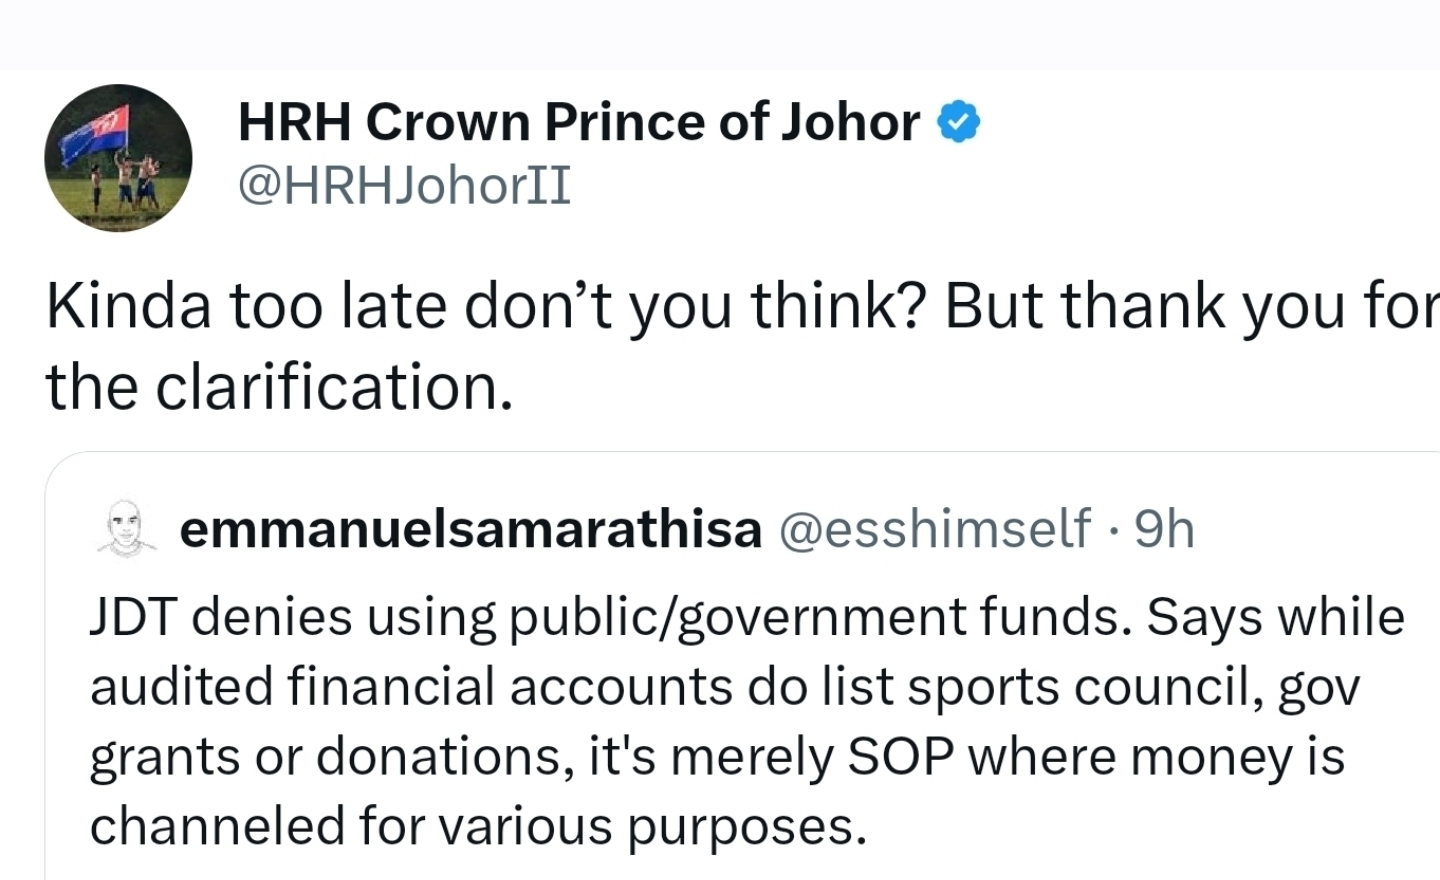The height and width of the screenshot is (880, 1440).
Task: Open the "HRH Crown Prince of Johor" display name
Action: [x=578, y=123]
